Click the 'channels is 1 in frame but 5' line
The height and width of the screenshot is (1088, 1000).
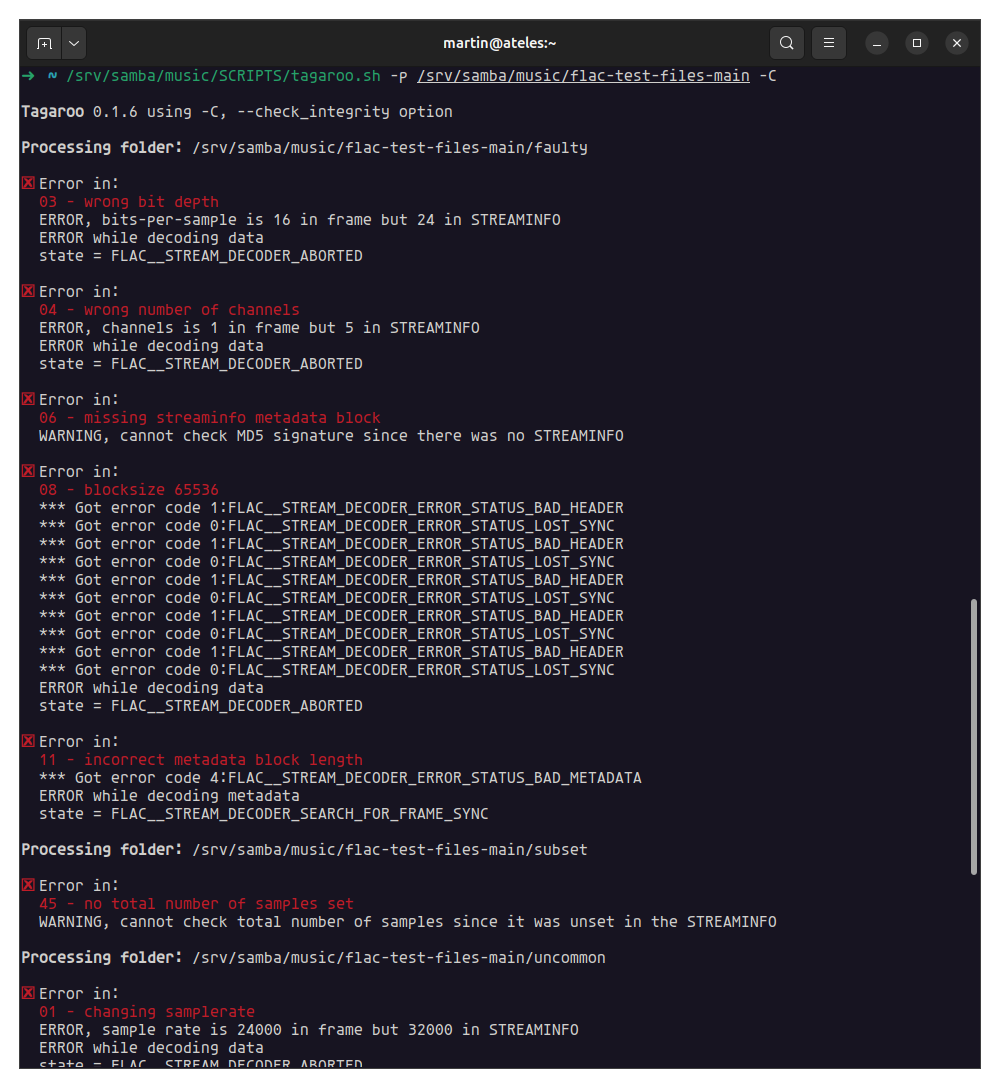(260, 328)
